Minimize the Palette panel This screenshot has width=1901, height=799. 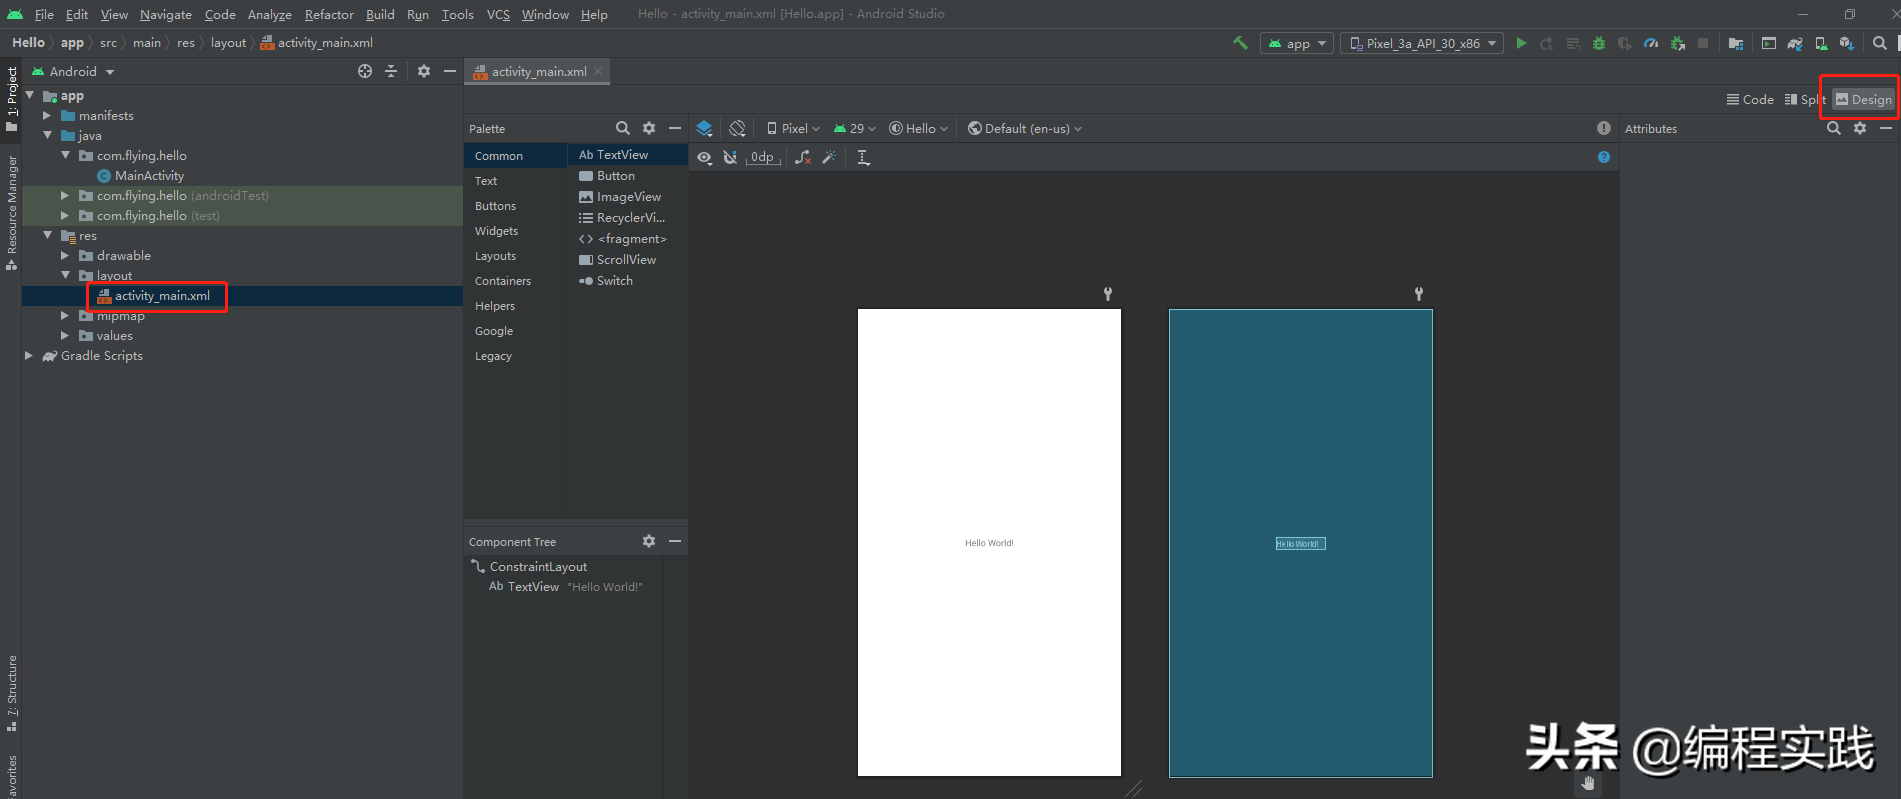[x=675, y=128]
